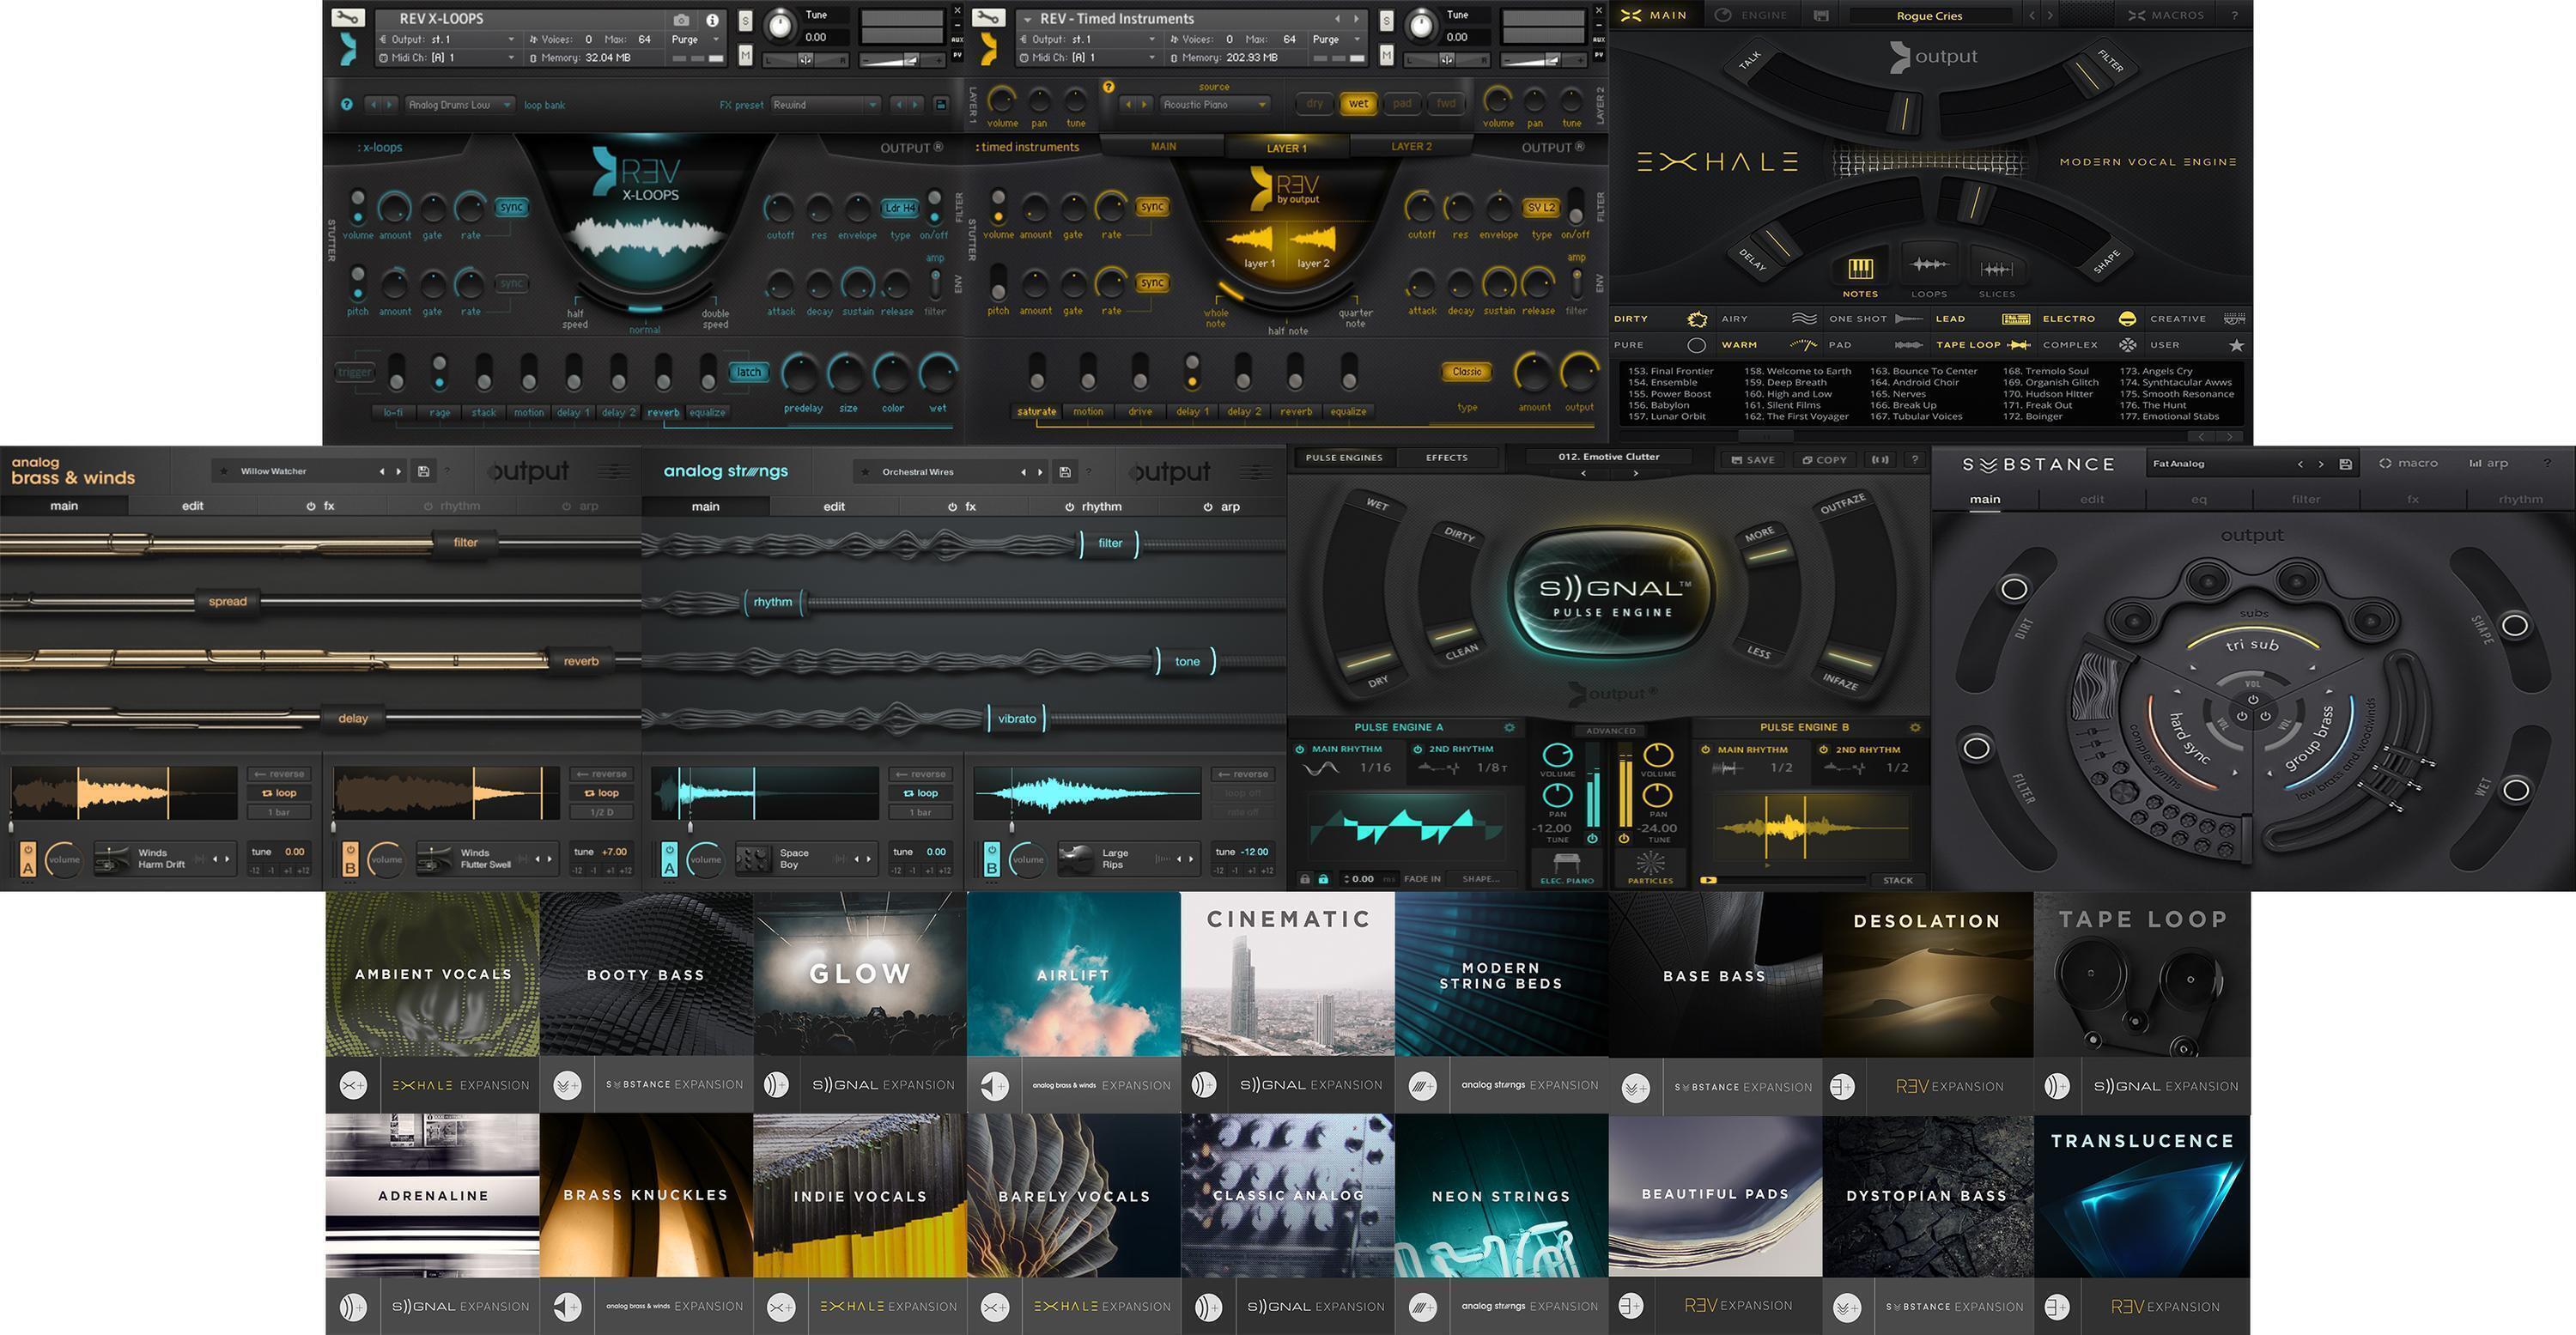
Task: Click SAVE in Signal's preset bar
Action: (x=1752, y=459)
